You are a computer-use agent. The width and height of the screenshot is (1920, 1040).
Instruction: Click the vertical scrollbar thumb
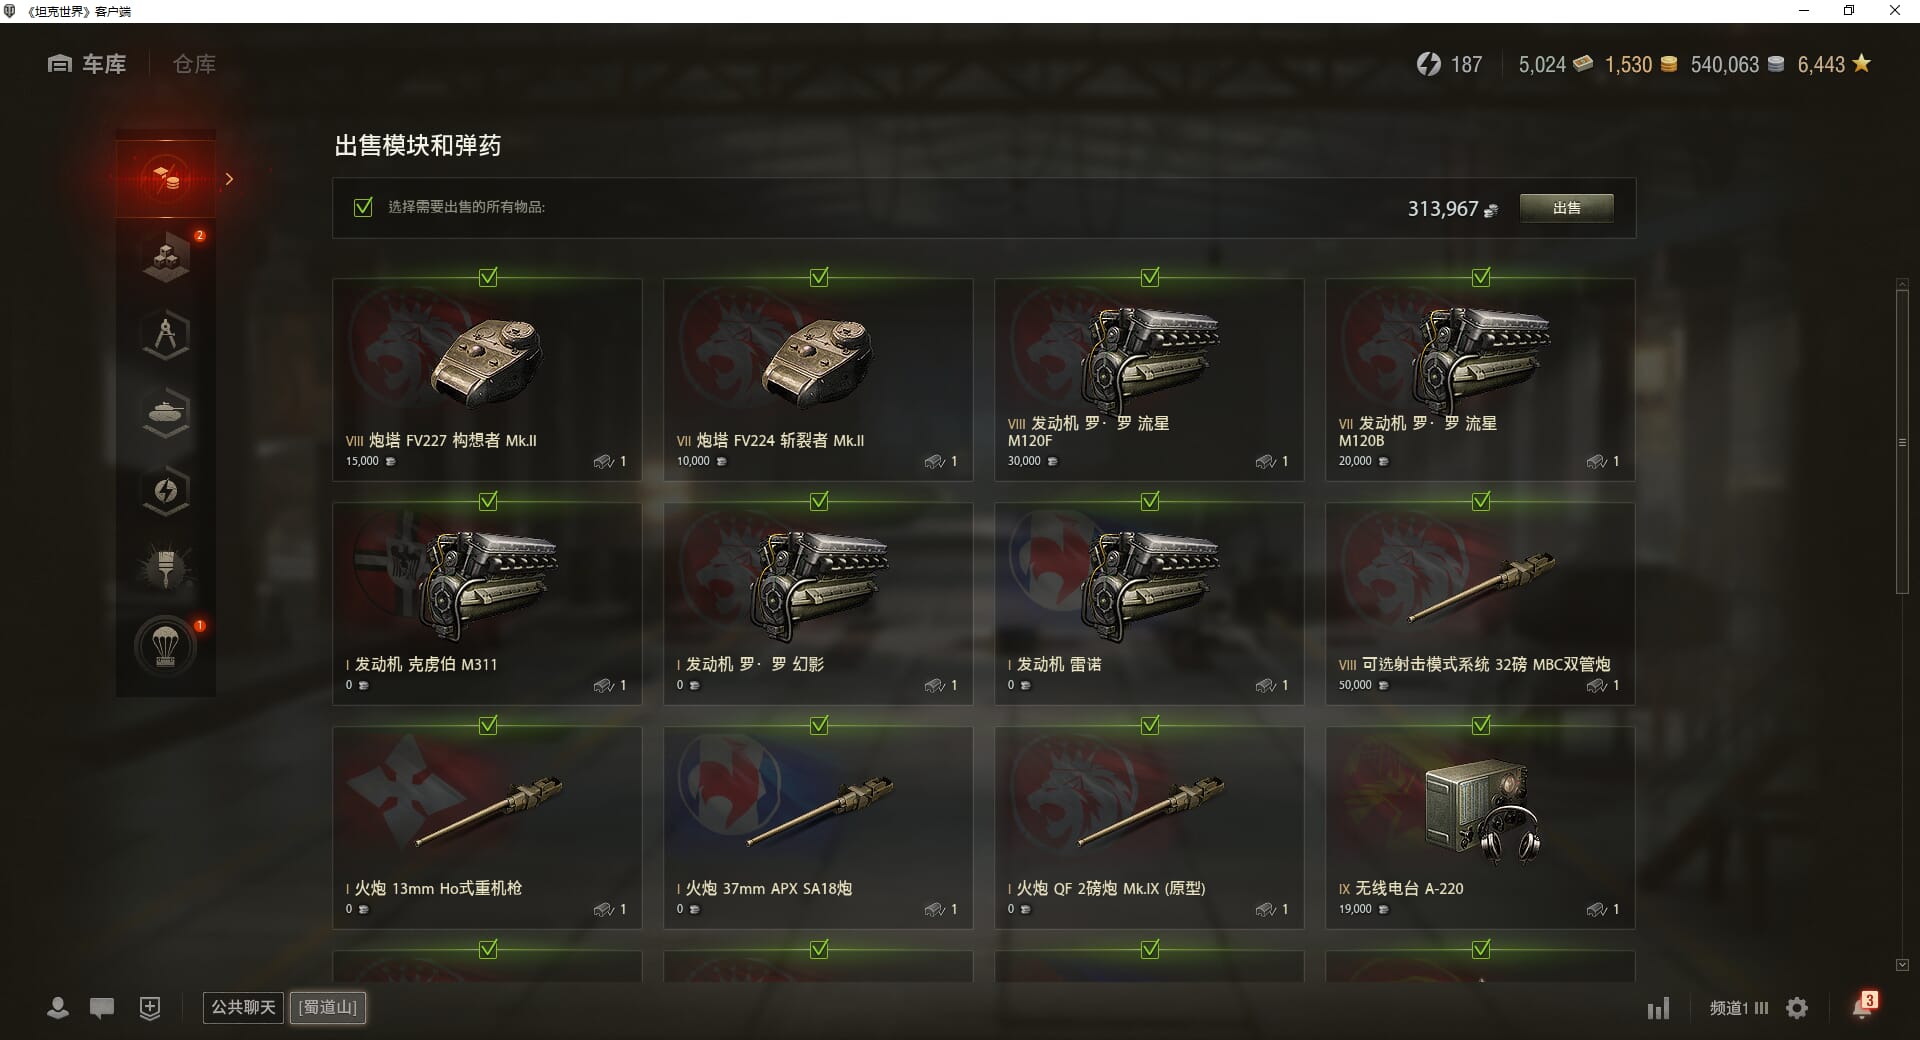(x=1902, y=440)
